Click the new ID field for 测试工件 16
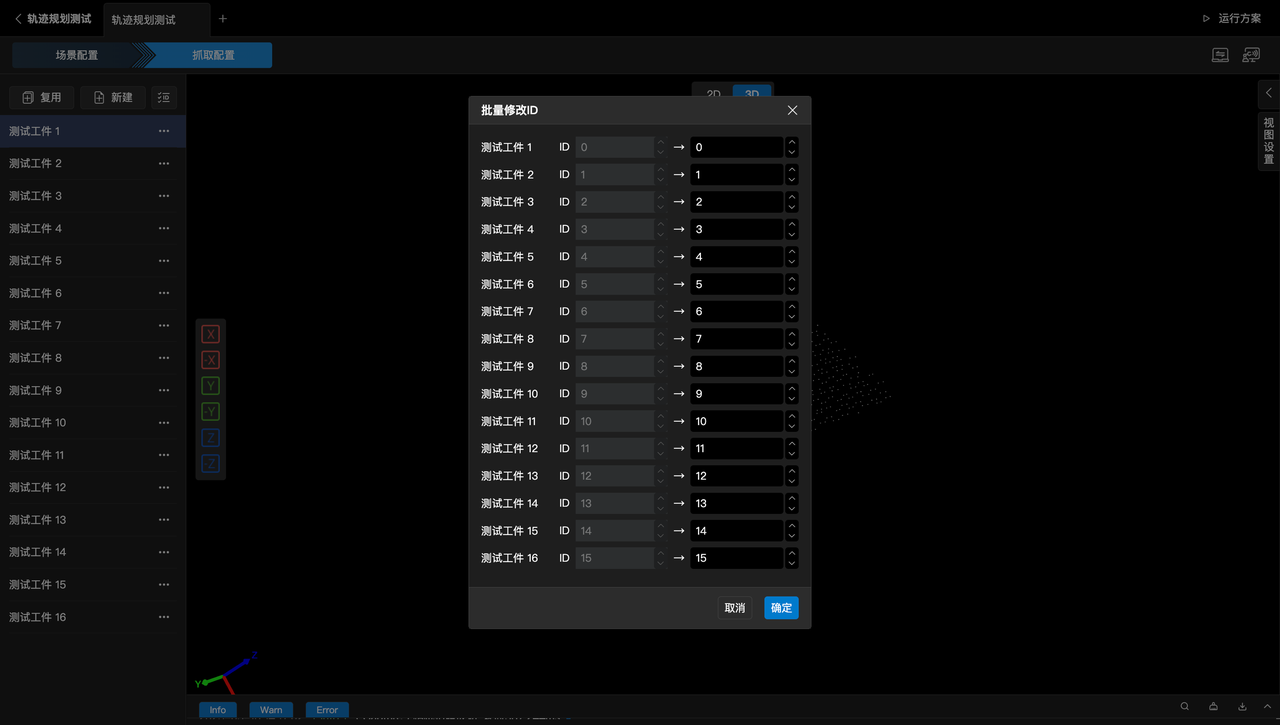1280x725 pixels. pos(736,558)
